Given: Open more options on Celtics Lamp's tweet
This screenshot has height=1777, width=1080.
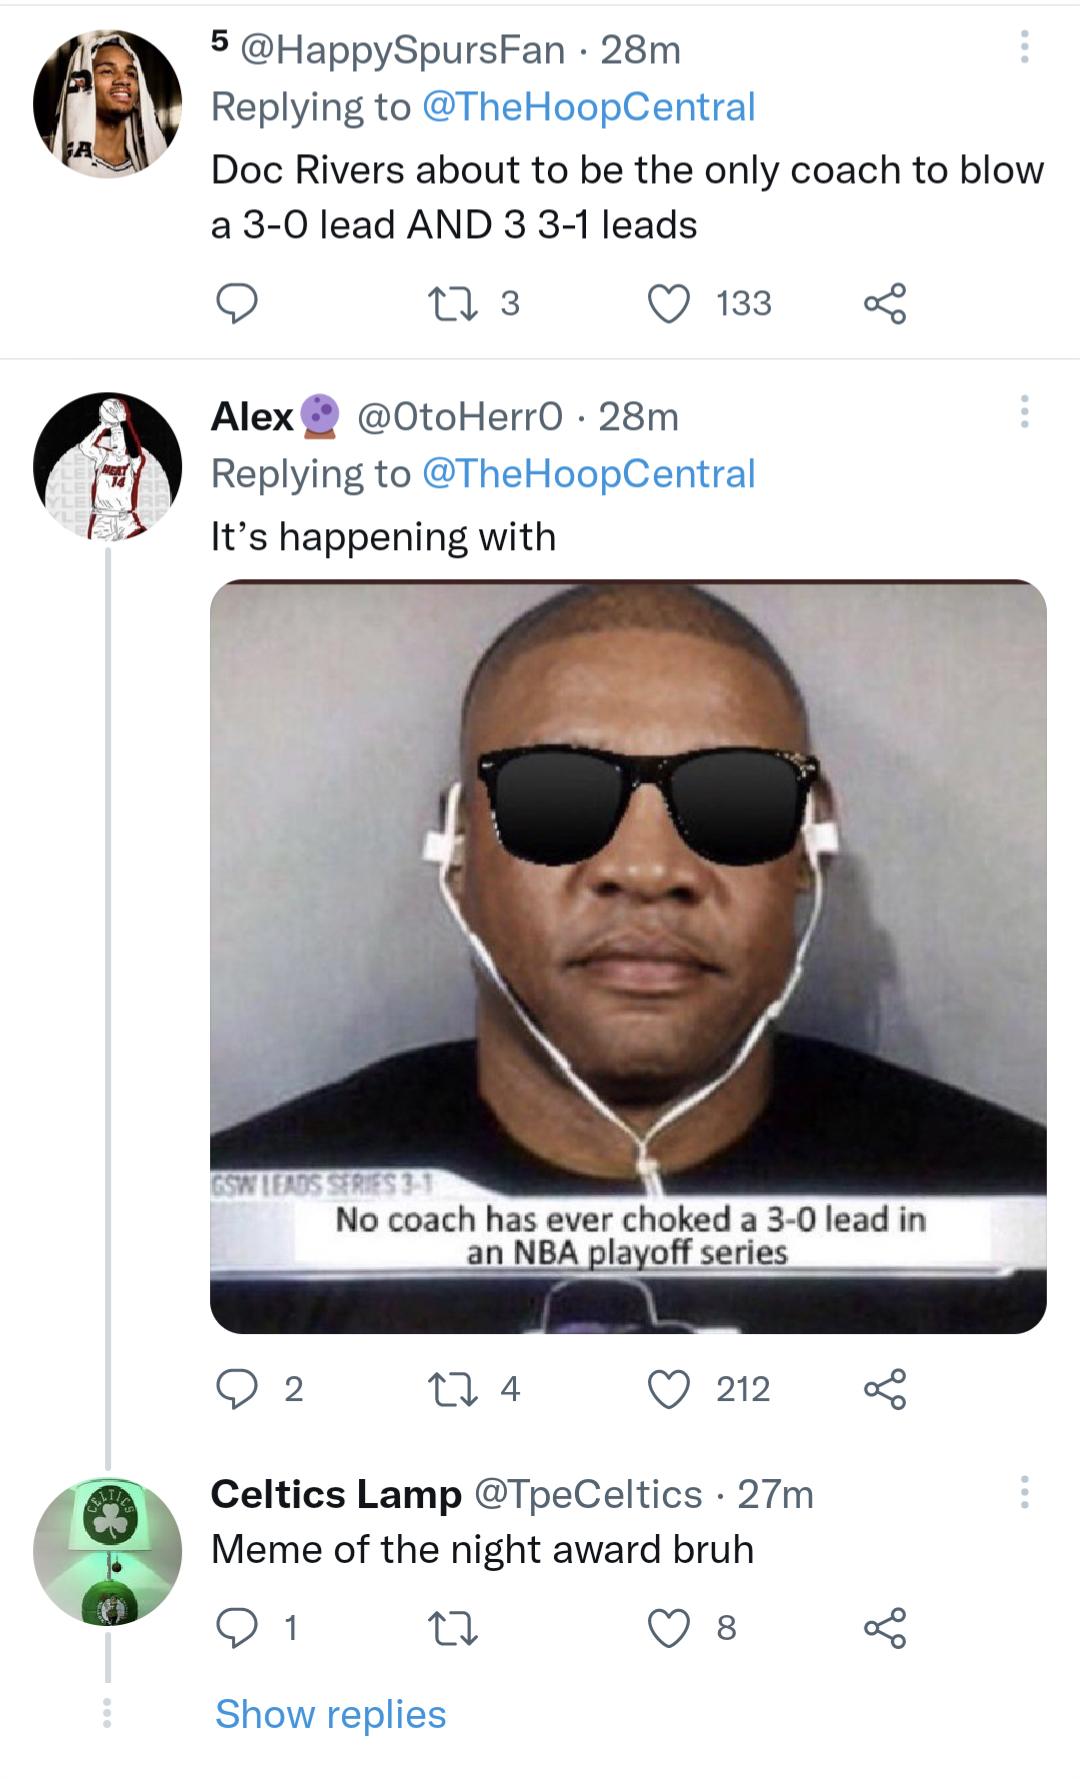Looking at the screenshot, I should point(1023,1493).
